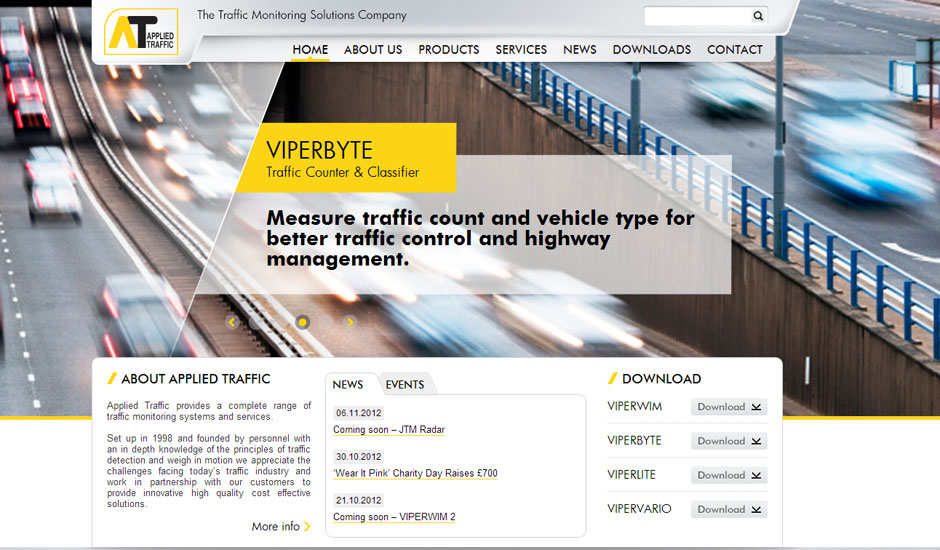Click the 30.10.2012 news date
Viewport: 940px width, 550px height.
[358, 457]
